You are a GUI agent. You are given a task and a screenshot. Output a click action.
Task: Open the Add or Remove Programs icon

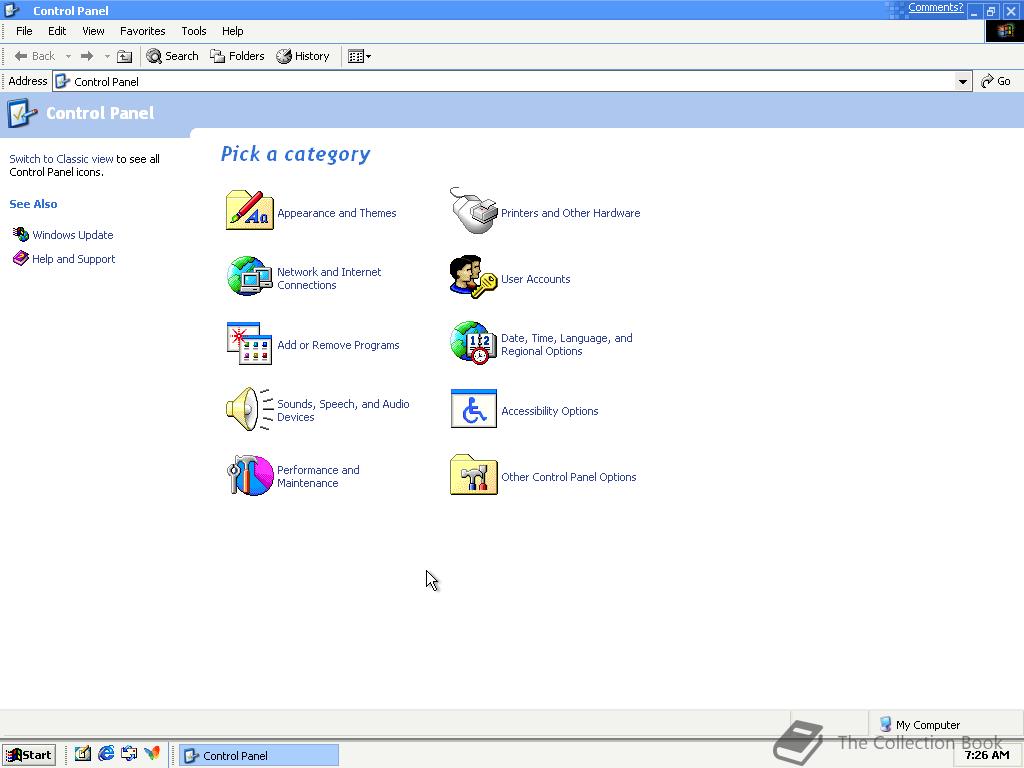click(249, 344)
